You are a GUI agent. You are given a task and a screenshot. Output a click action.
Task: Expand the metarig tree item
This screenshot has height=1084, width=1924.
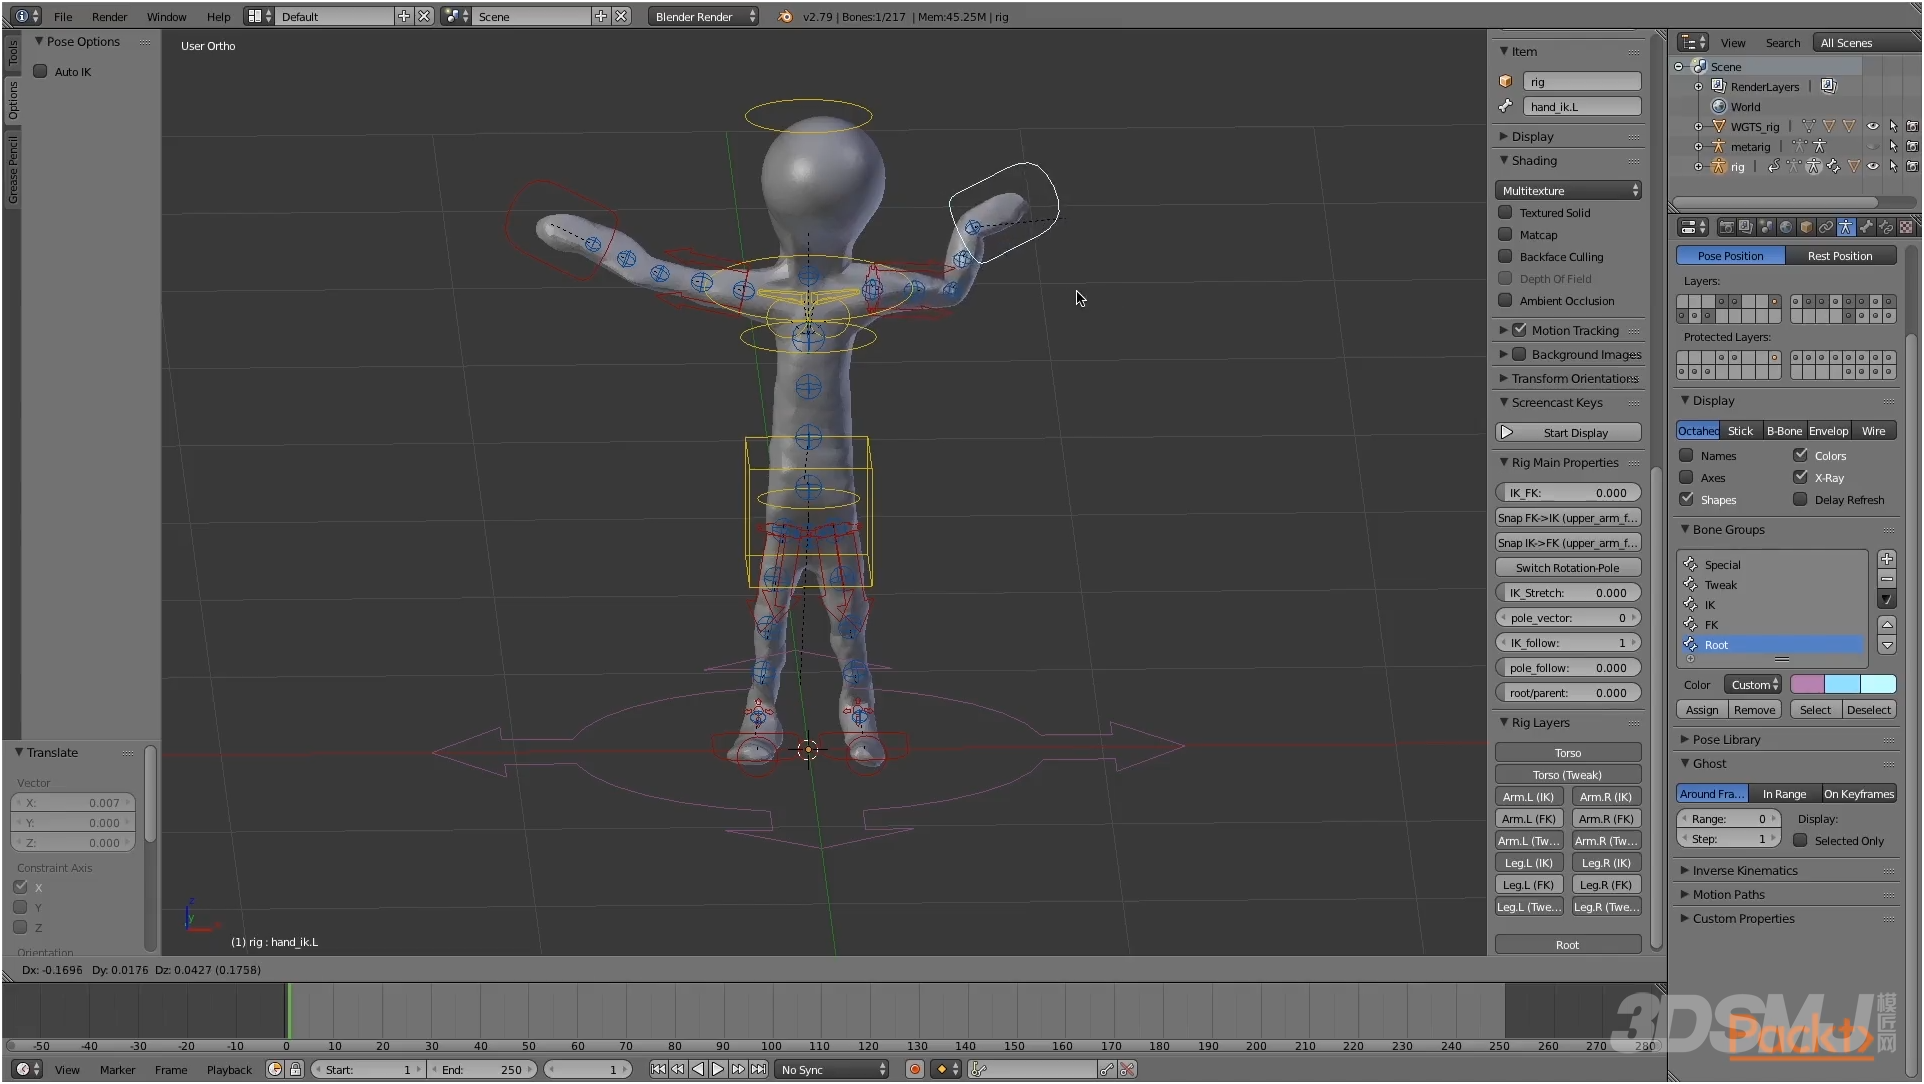pos(1698,146)
